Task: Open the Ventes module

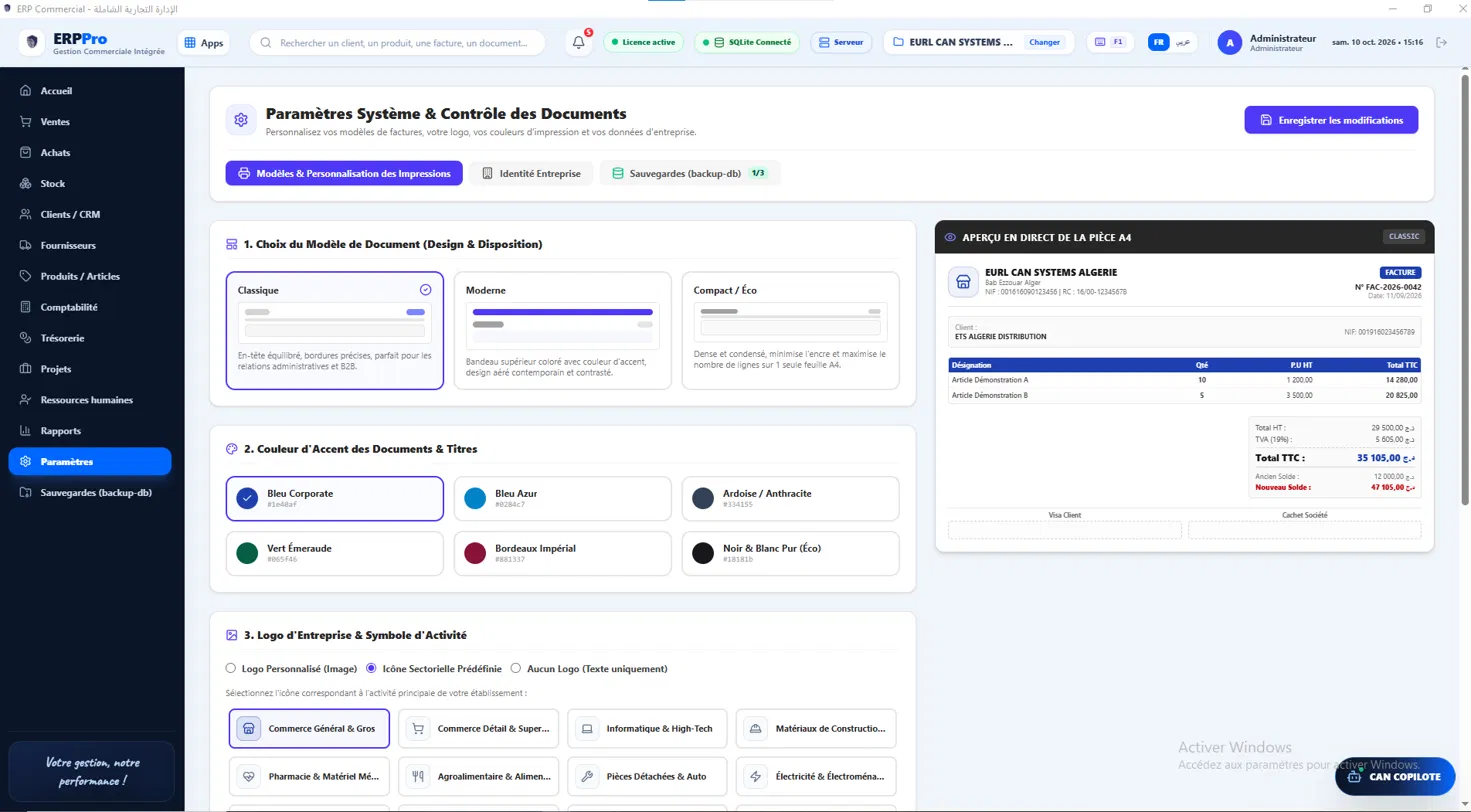Action: point(90,122)
